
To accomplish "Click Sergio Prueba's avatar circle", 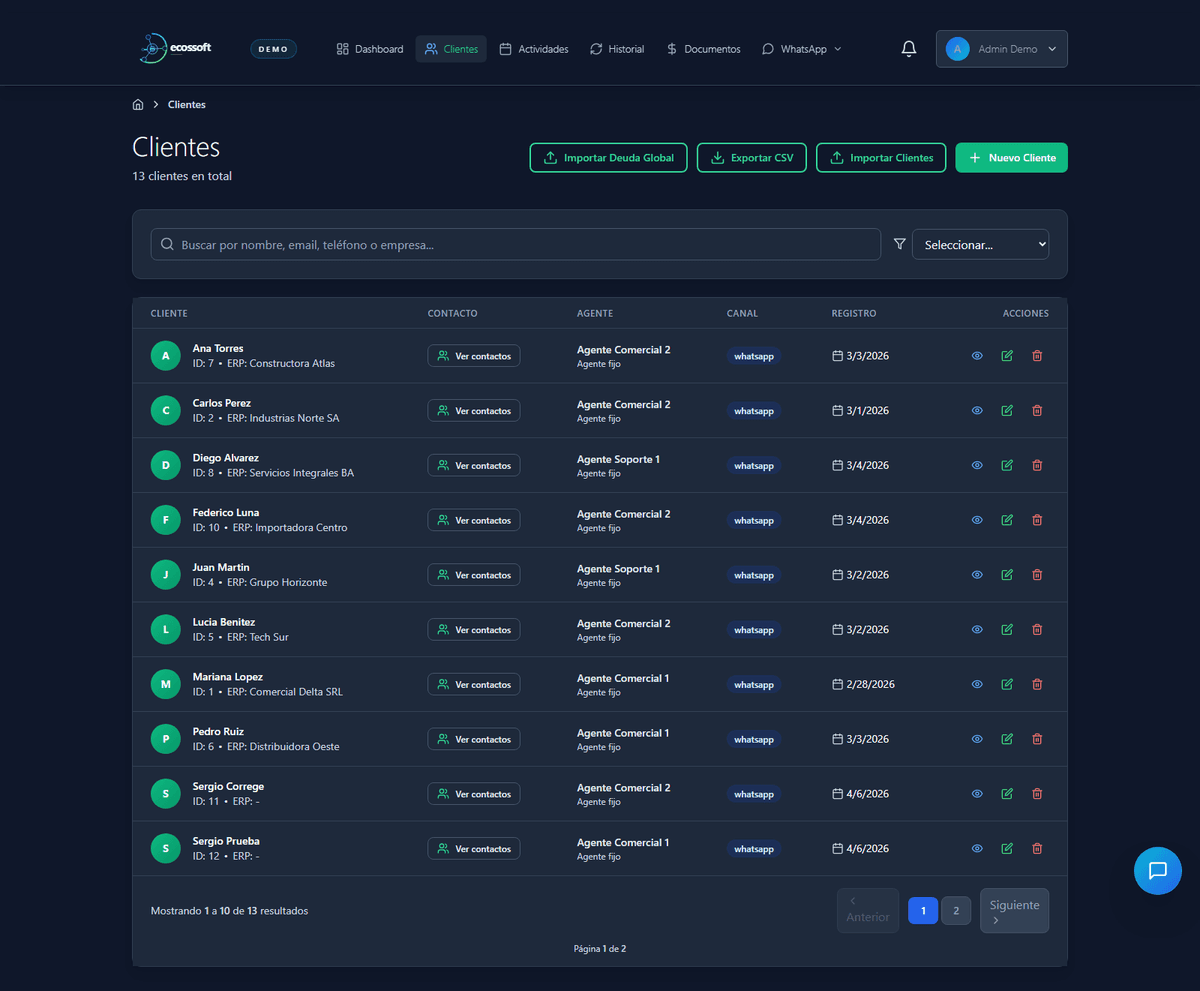I will pos(166,849).
